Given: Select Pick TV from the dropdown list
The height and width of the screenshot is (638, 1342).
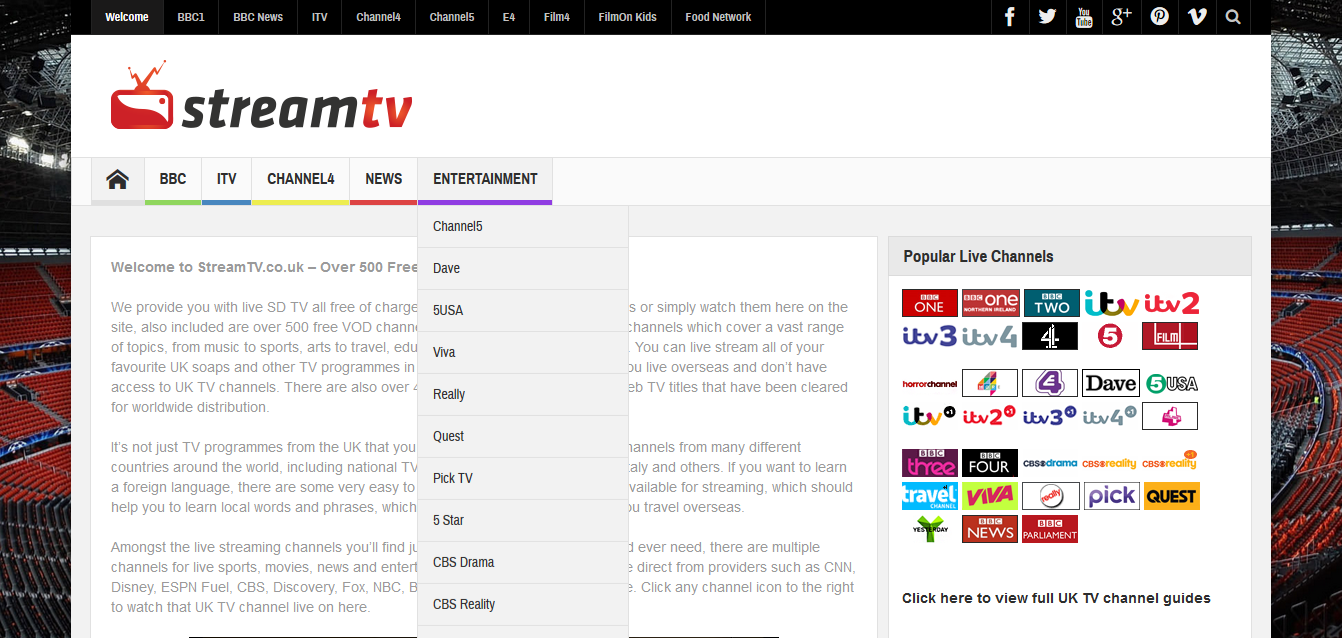Looking at the screenshot, I should point(523,479).
